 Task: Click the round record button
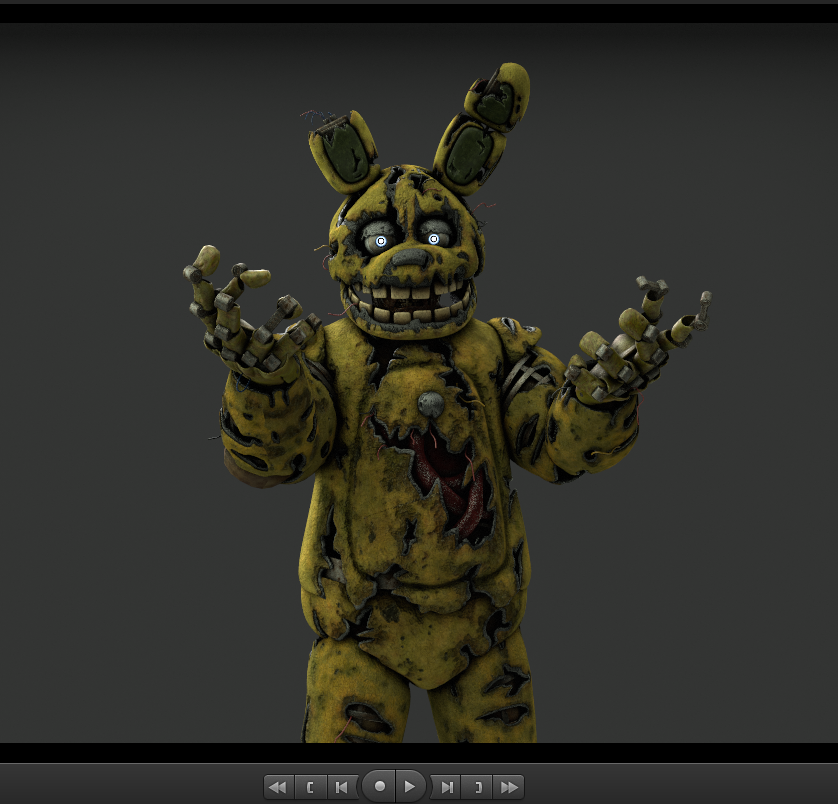pyautogui.click(x=379, y=786)
